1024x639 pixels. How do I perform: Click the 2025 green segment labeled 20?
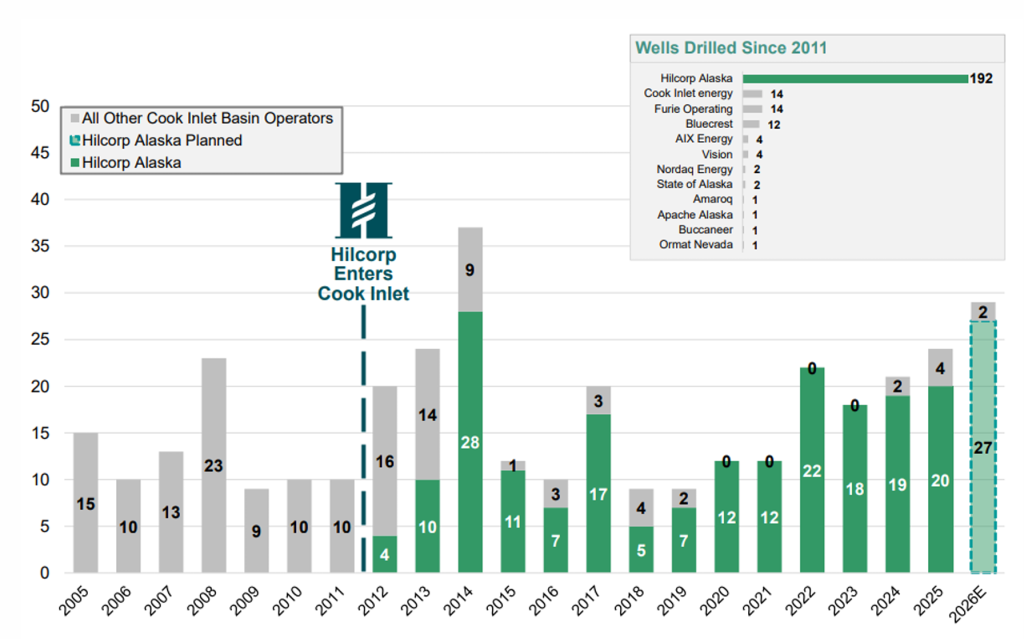940,480
